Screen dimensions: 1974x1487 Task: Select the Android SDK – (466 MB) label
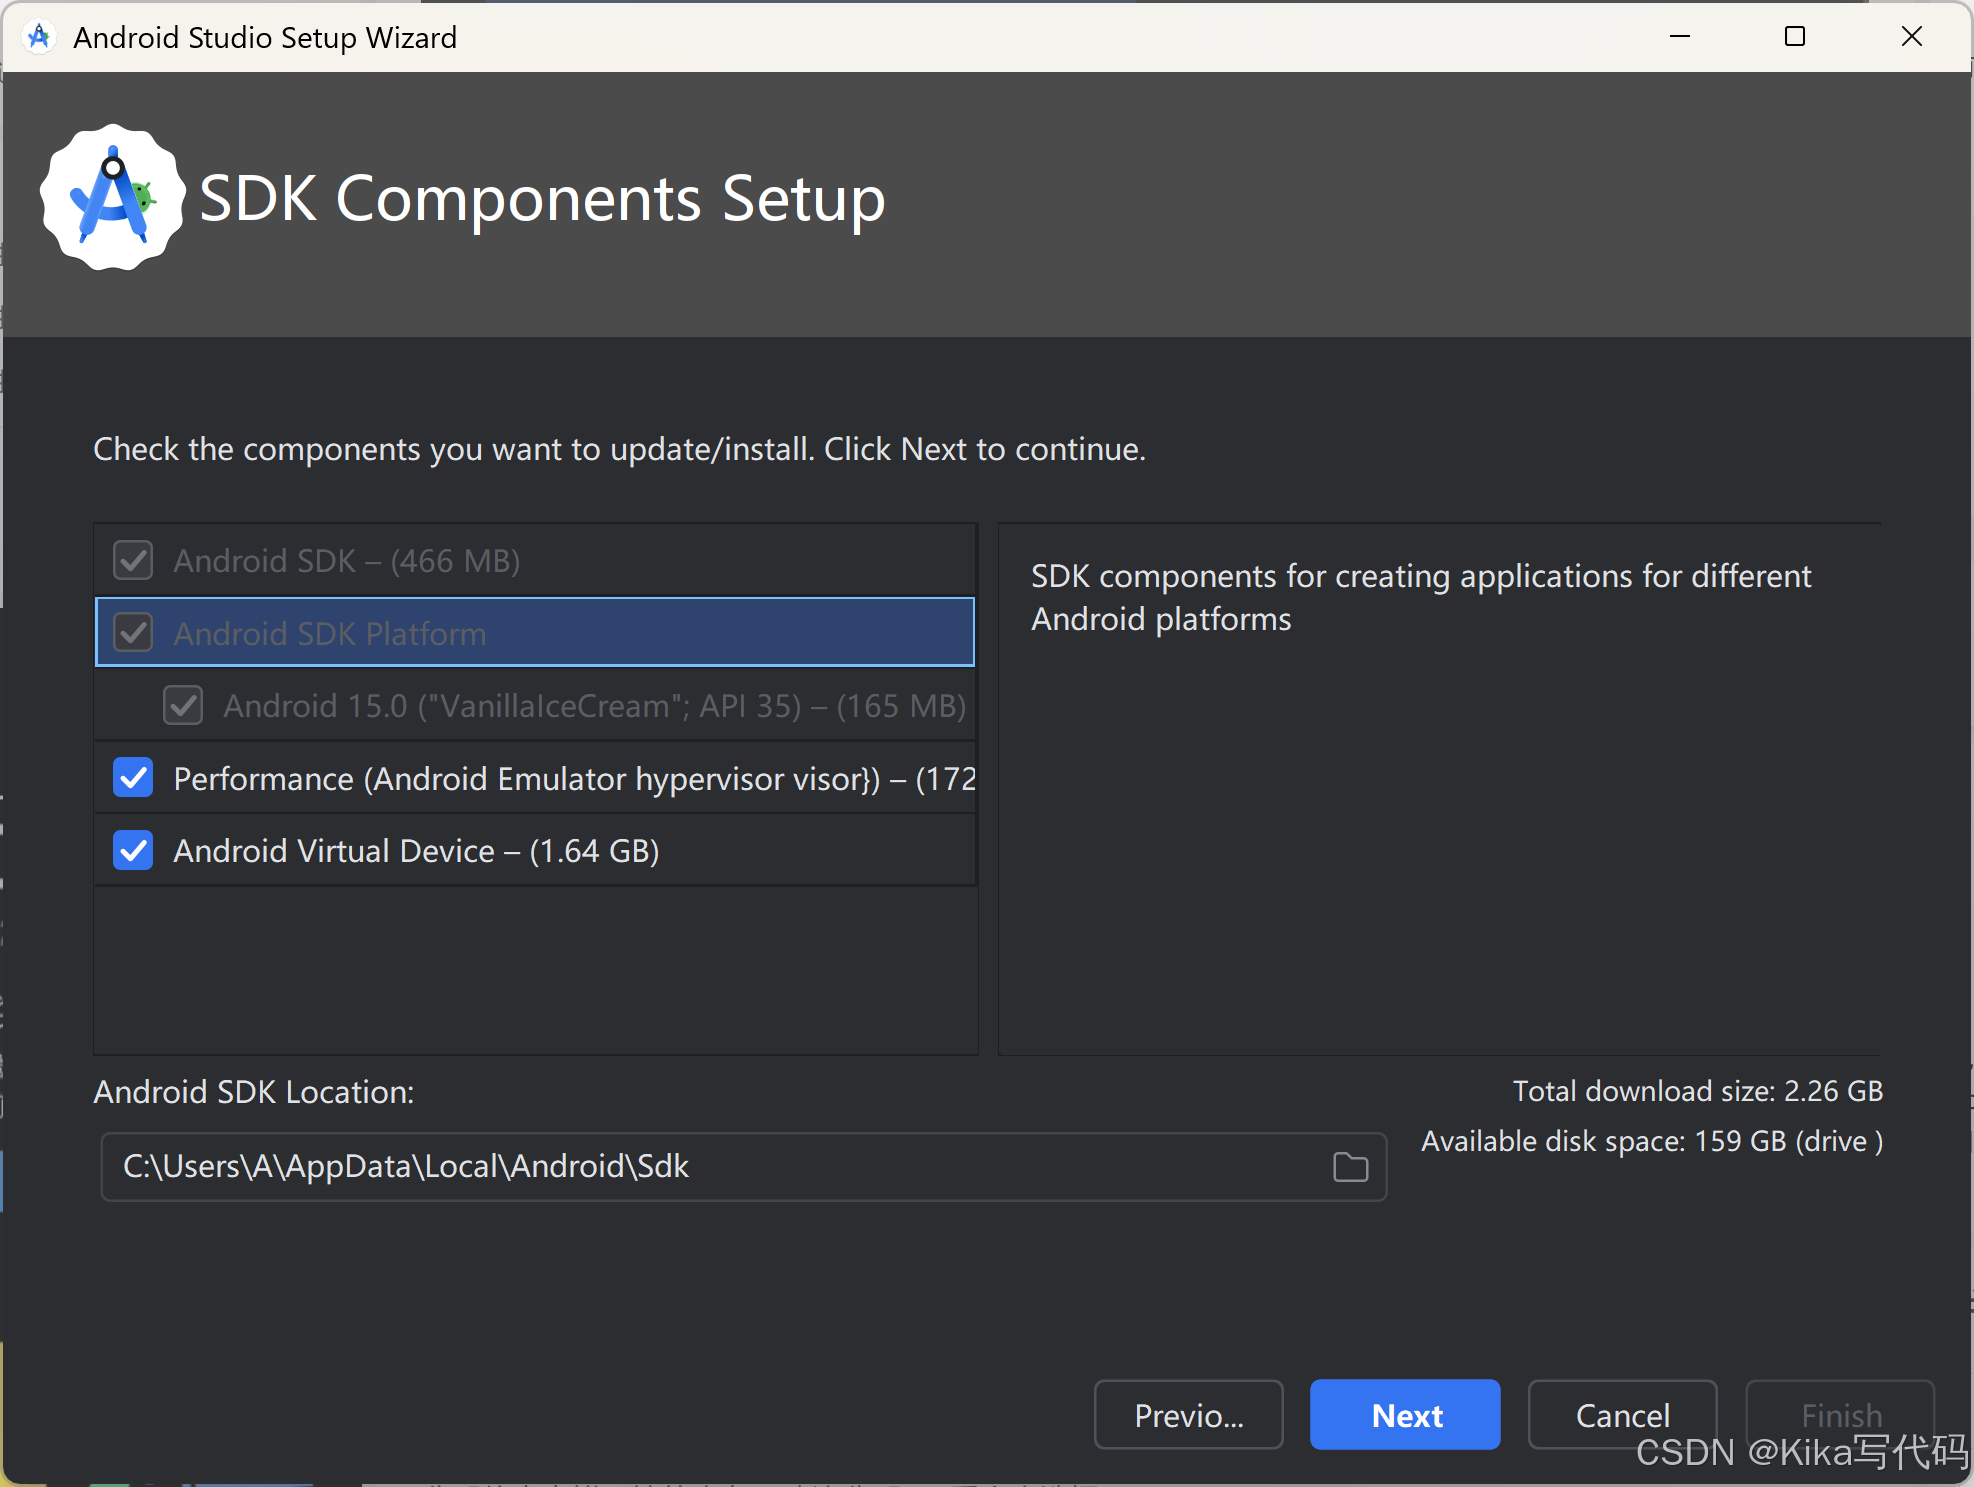coord(347,561)
